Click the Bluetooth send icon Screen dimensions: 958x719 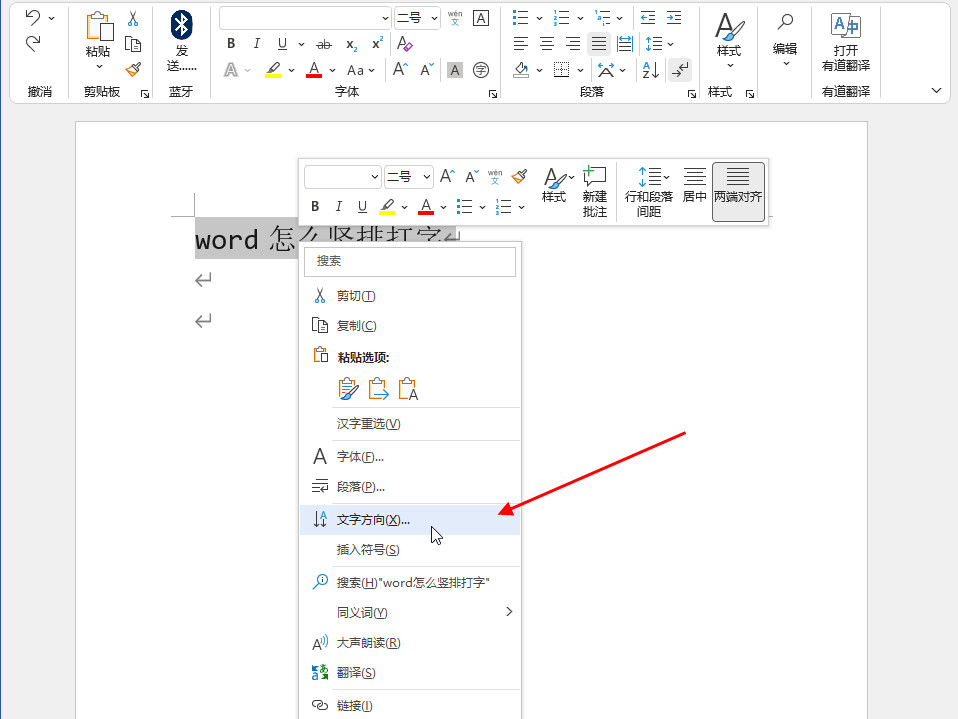[x=181, y=25]
